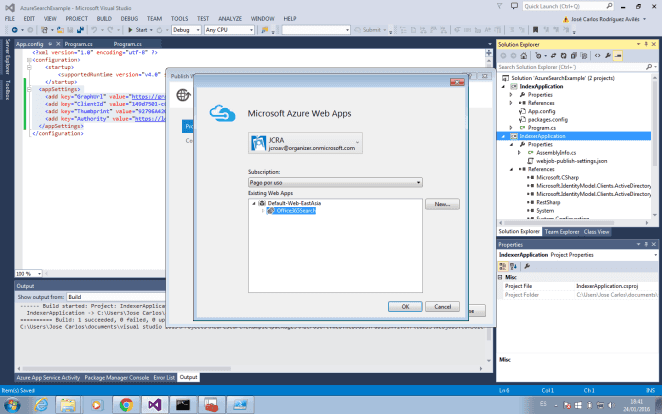The width and height of the screenshot is (662, 414).
Task: Click the bookmark toolbar icon
Action: click(x=535, y=30)
